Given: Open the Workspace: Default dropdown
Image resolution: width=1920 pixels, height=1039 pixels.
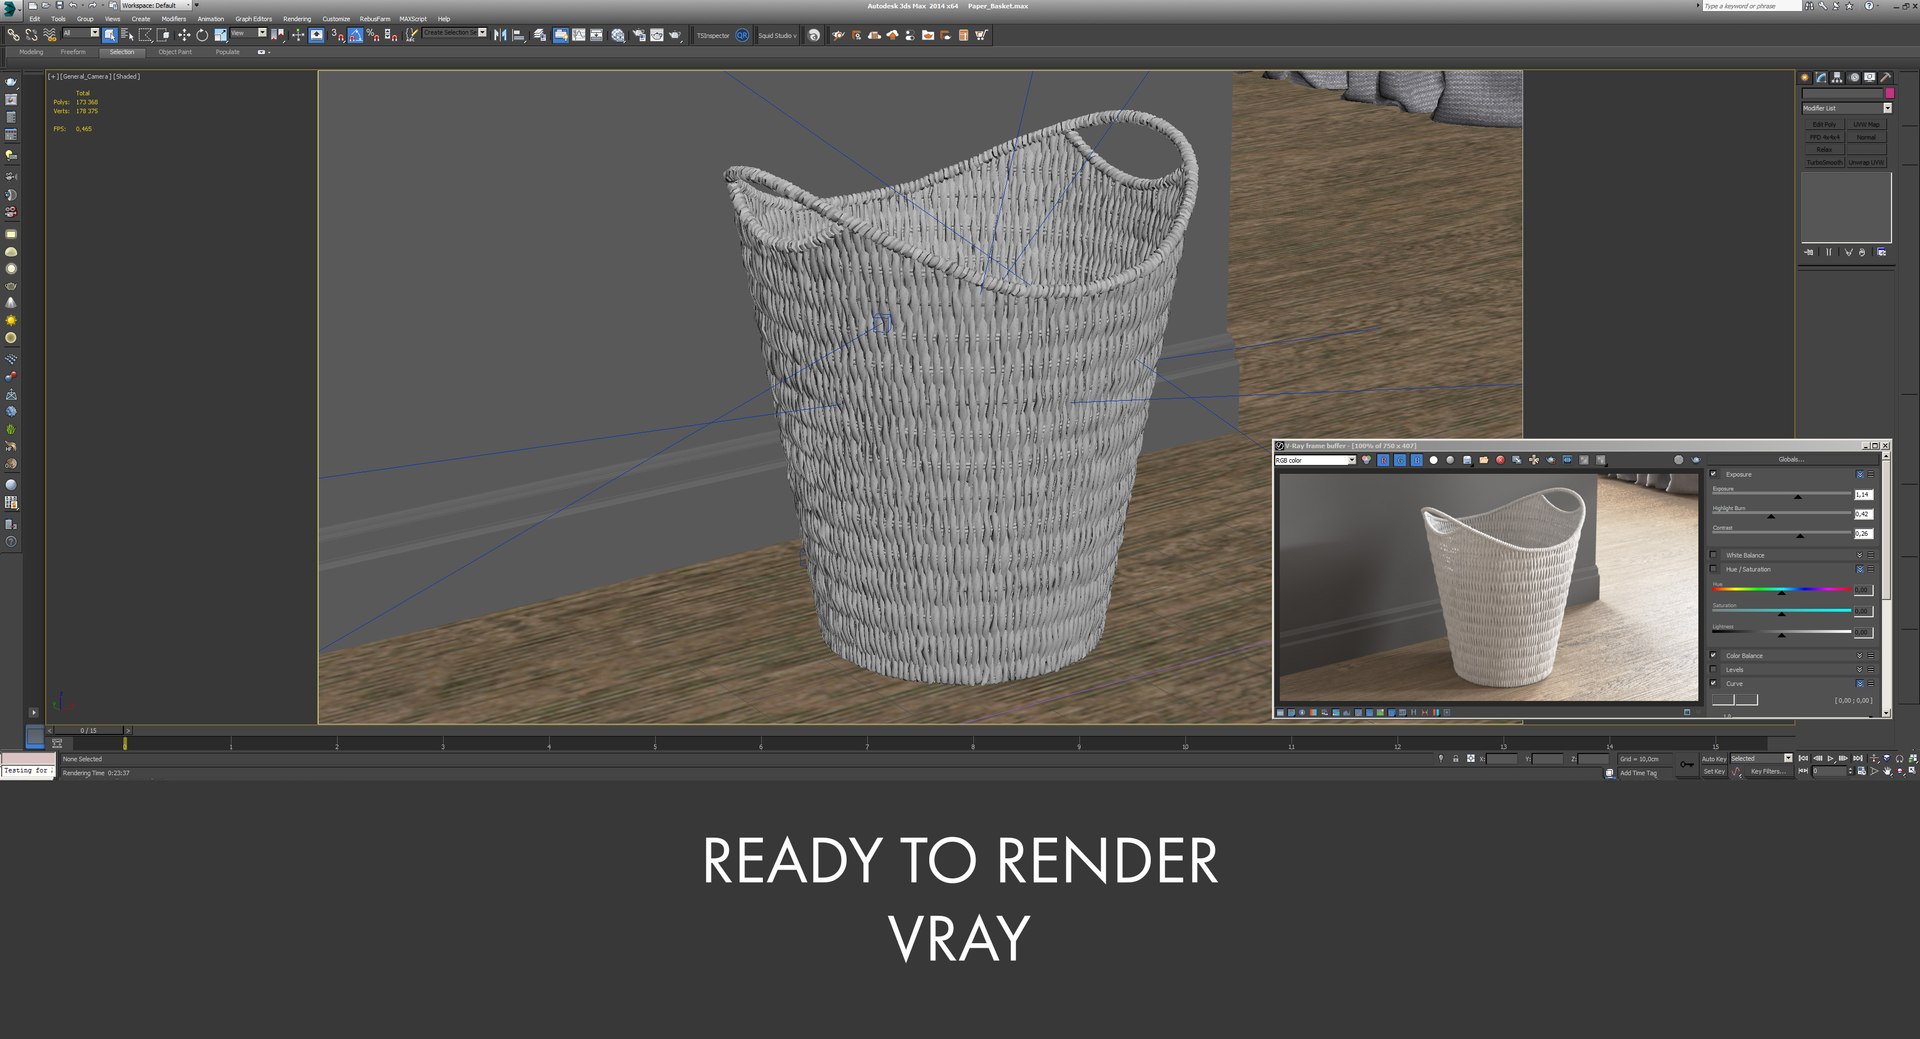Looking at the screenshot, I should point(156,5).
